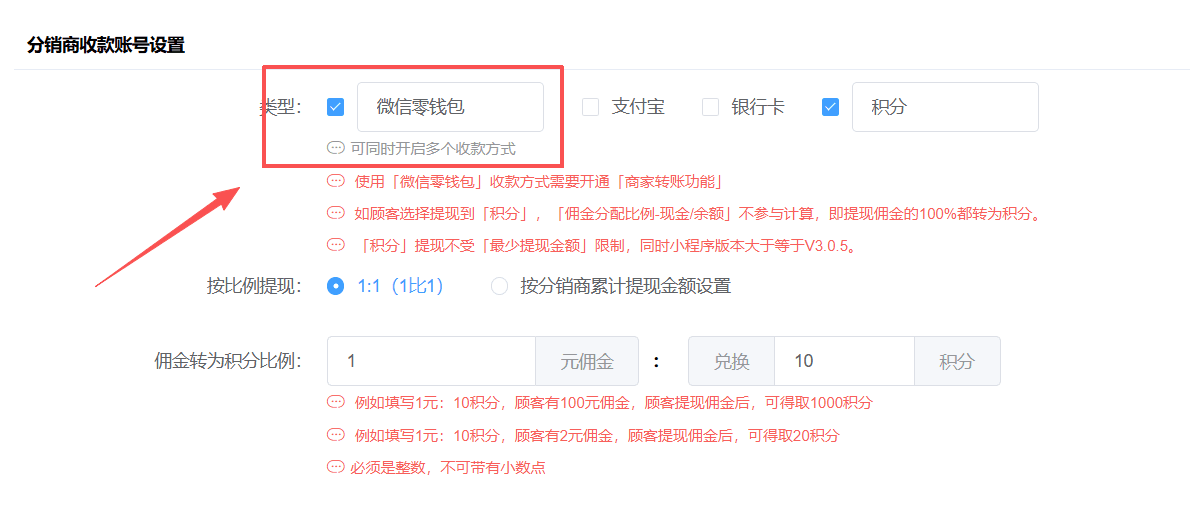
Task: Click the 支付宝 label text
Action: [638, 107]
